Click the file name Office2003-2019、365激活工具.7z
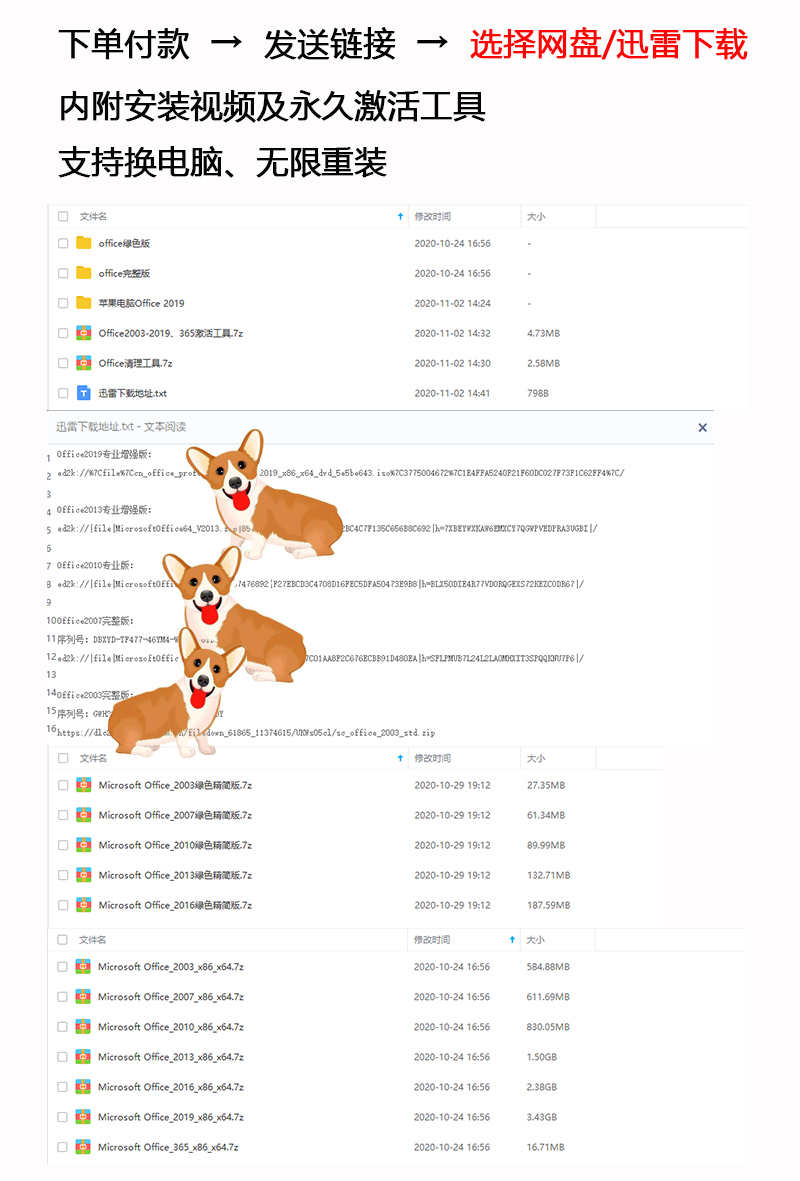Image resolution: width=800 pixels, height=1181 pixels. tap(171, 333)
